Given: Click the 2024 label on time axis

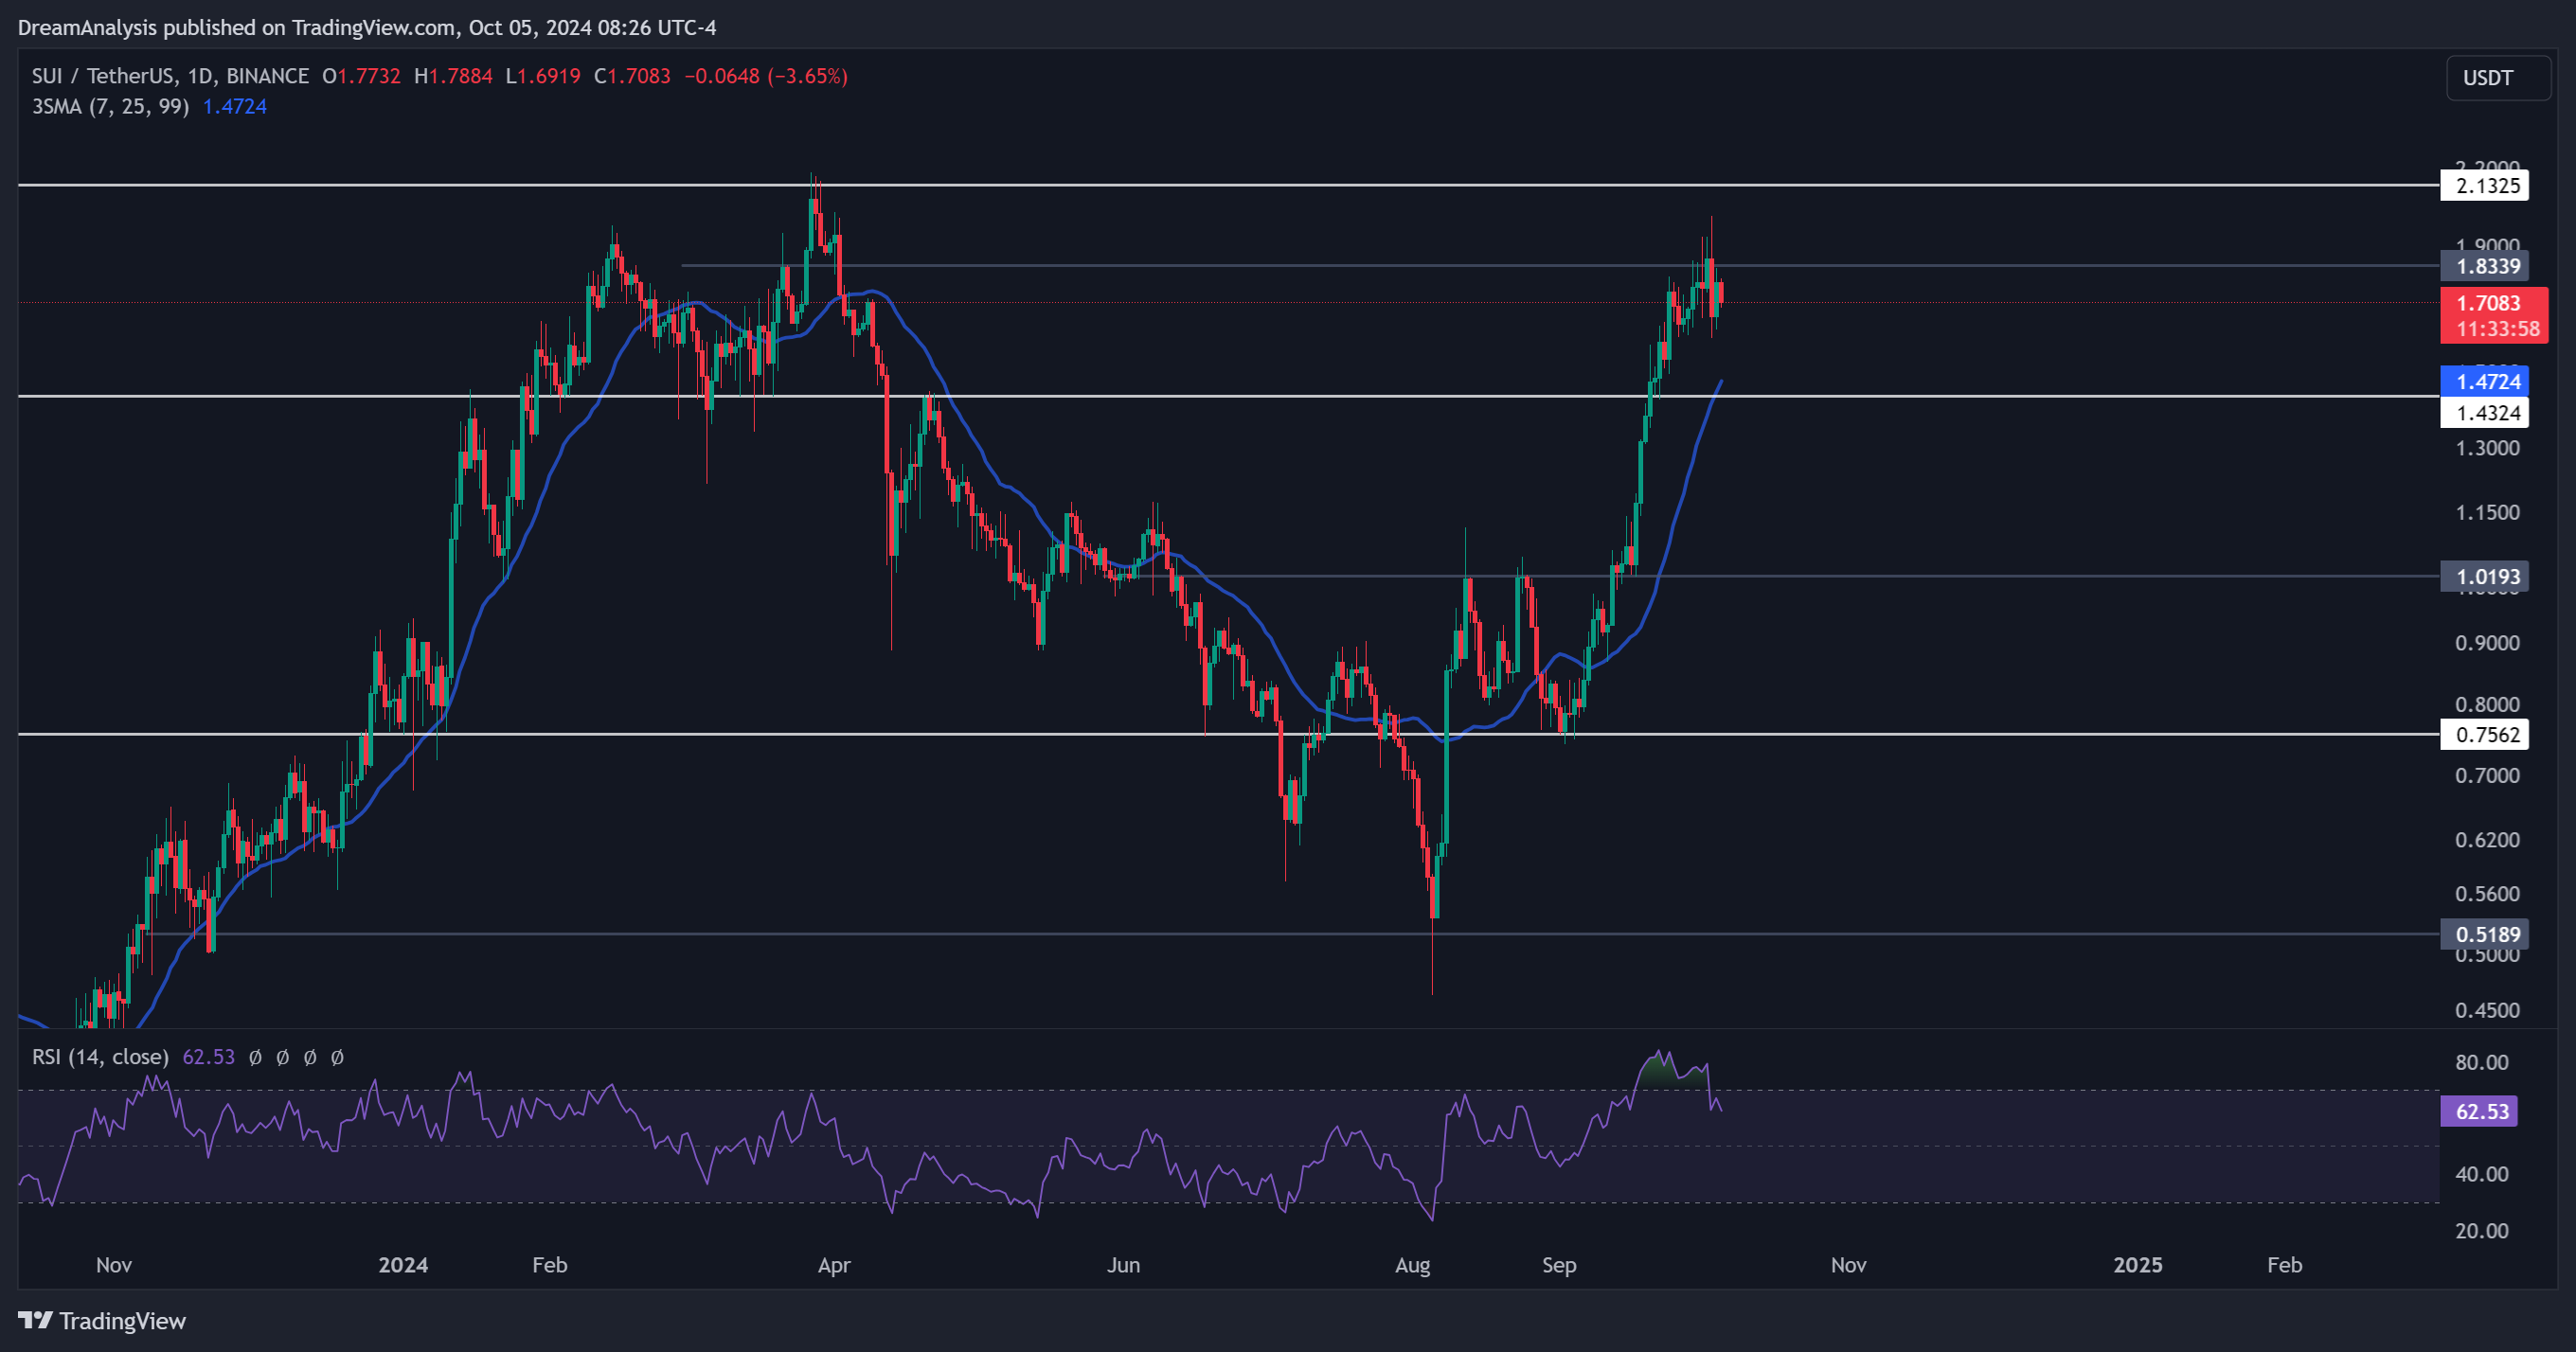Looking at the screenshot, I should click(403, 1265).
